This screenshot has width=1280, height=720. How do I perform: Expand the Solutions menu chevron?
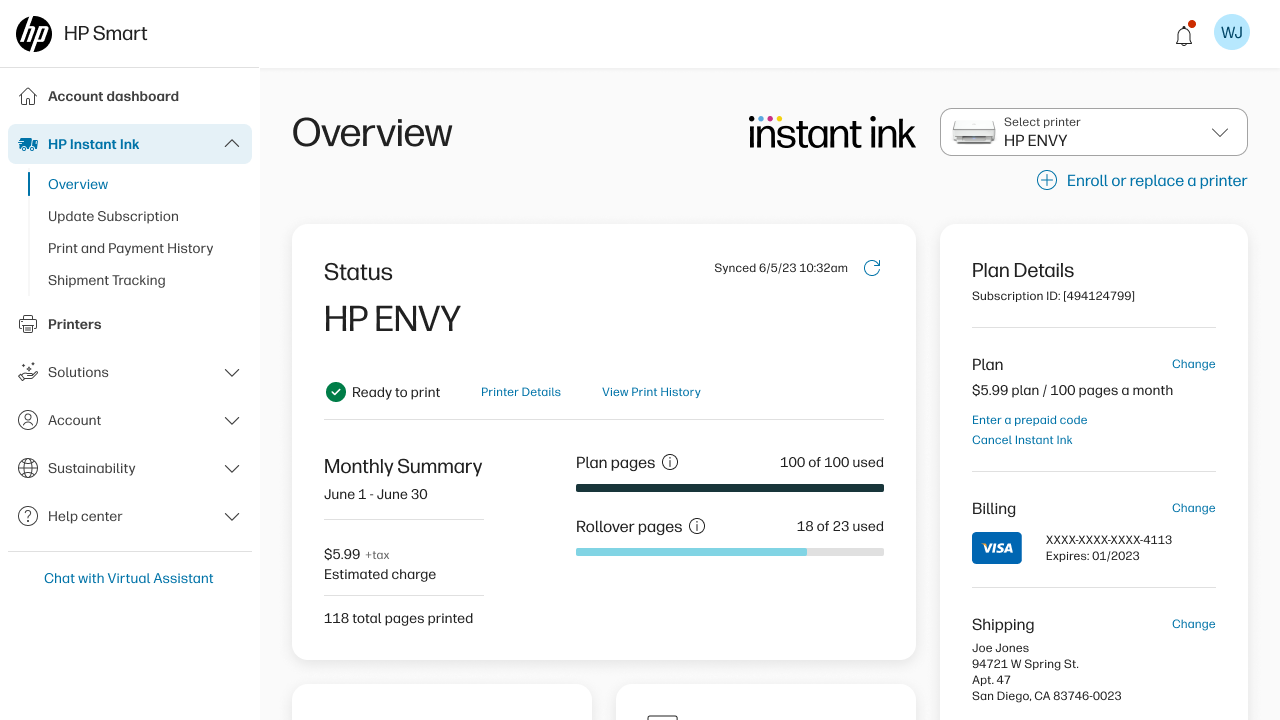pos(232,372)
